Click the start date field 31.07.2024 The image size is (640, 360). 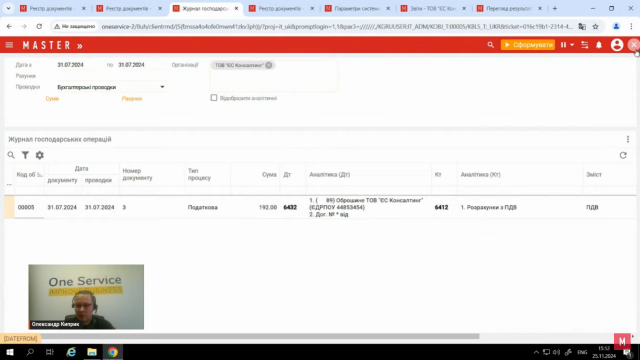pos(70,65)
